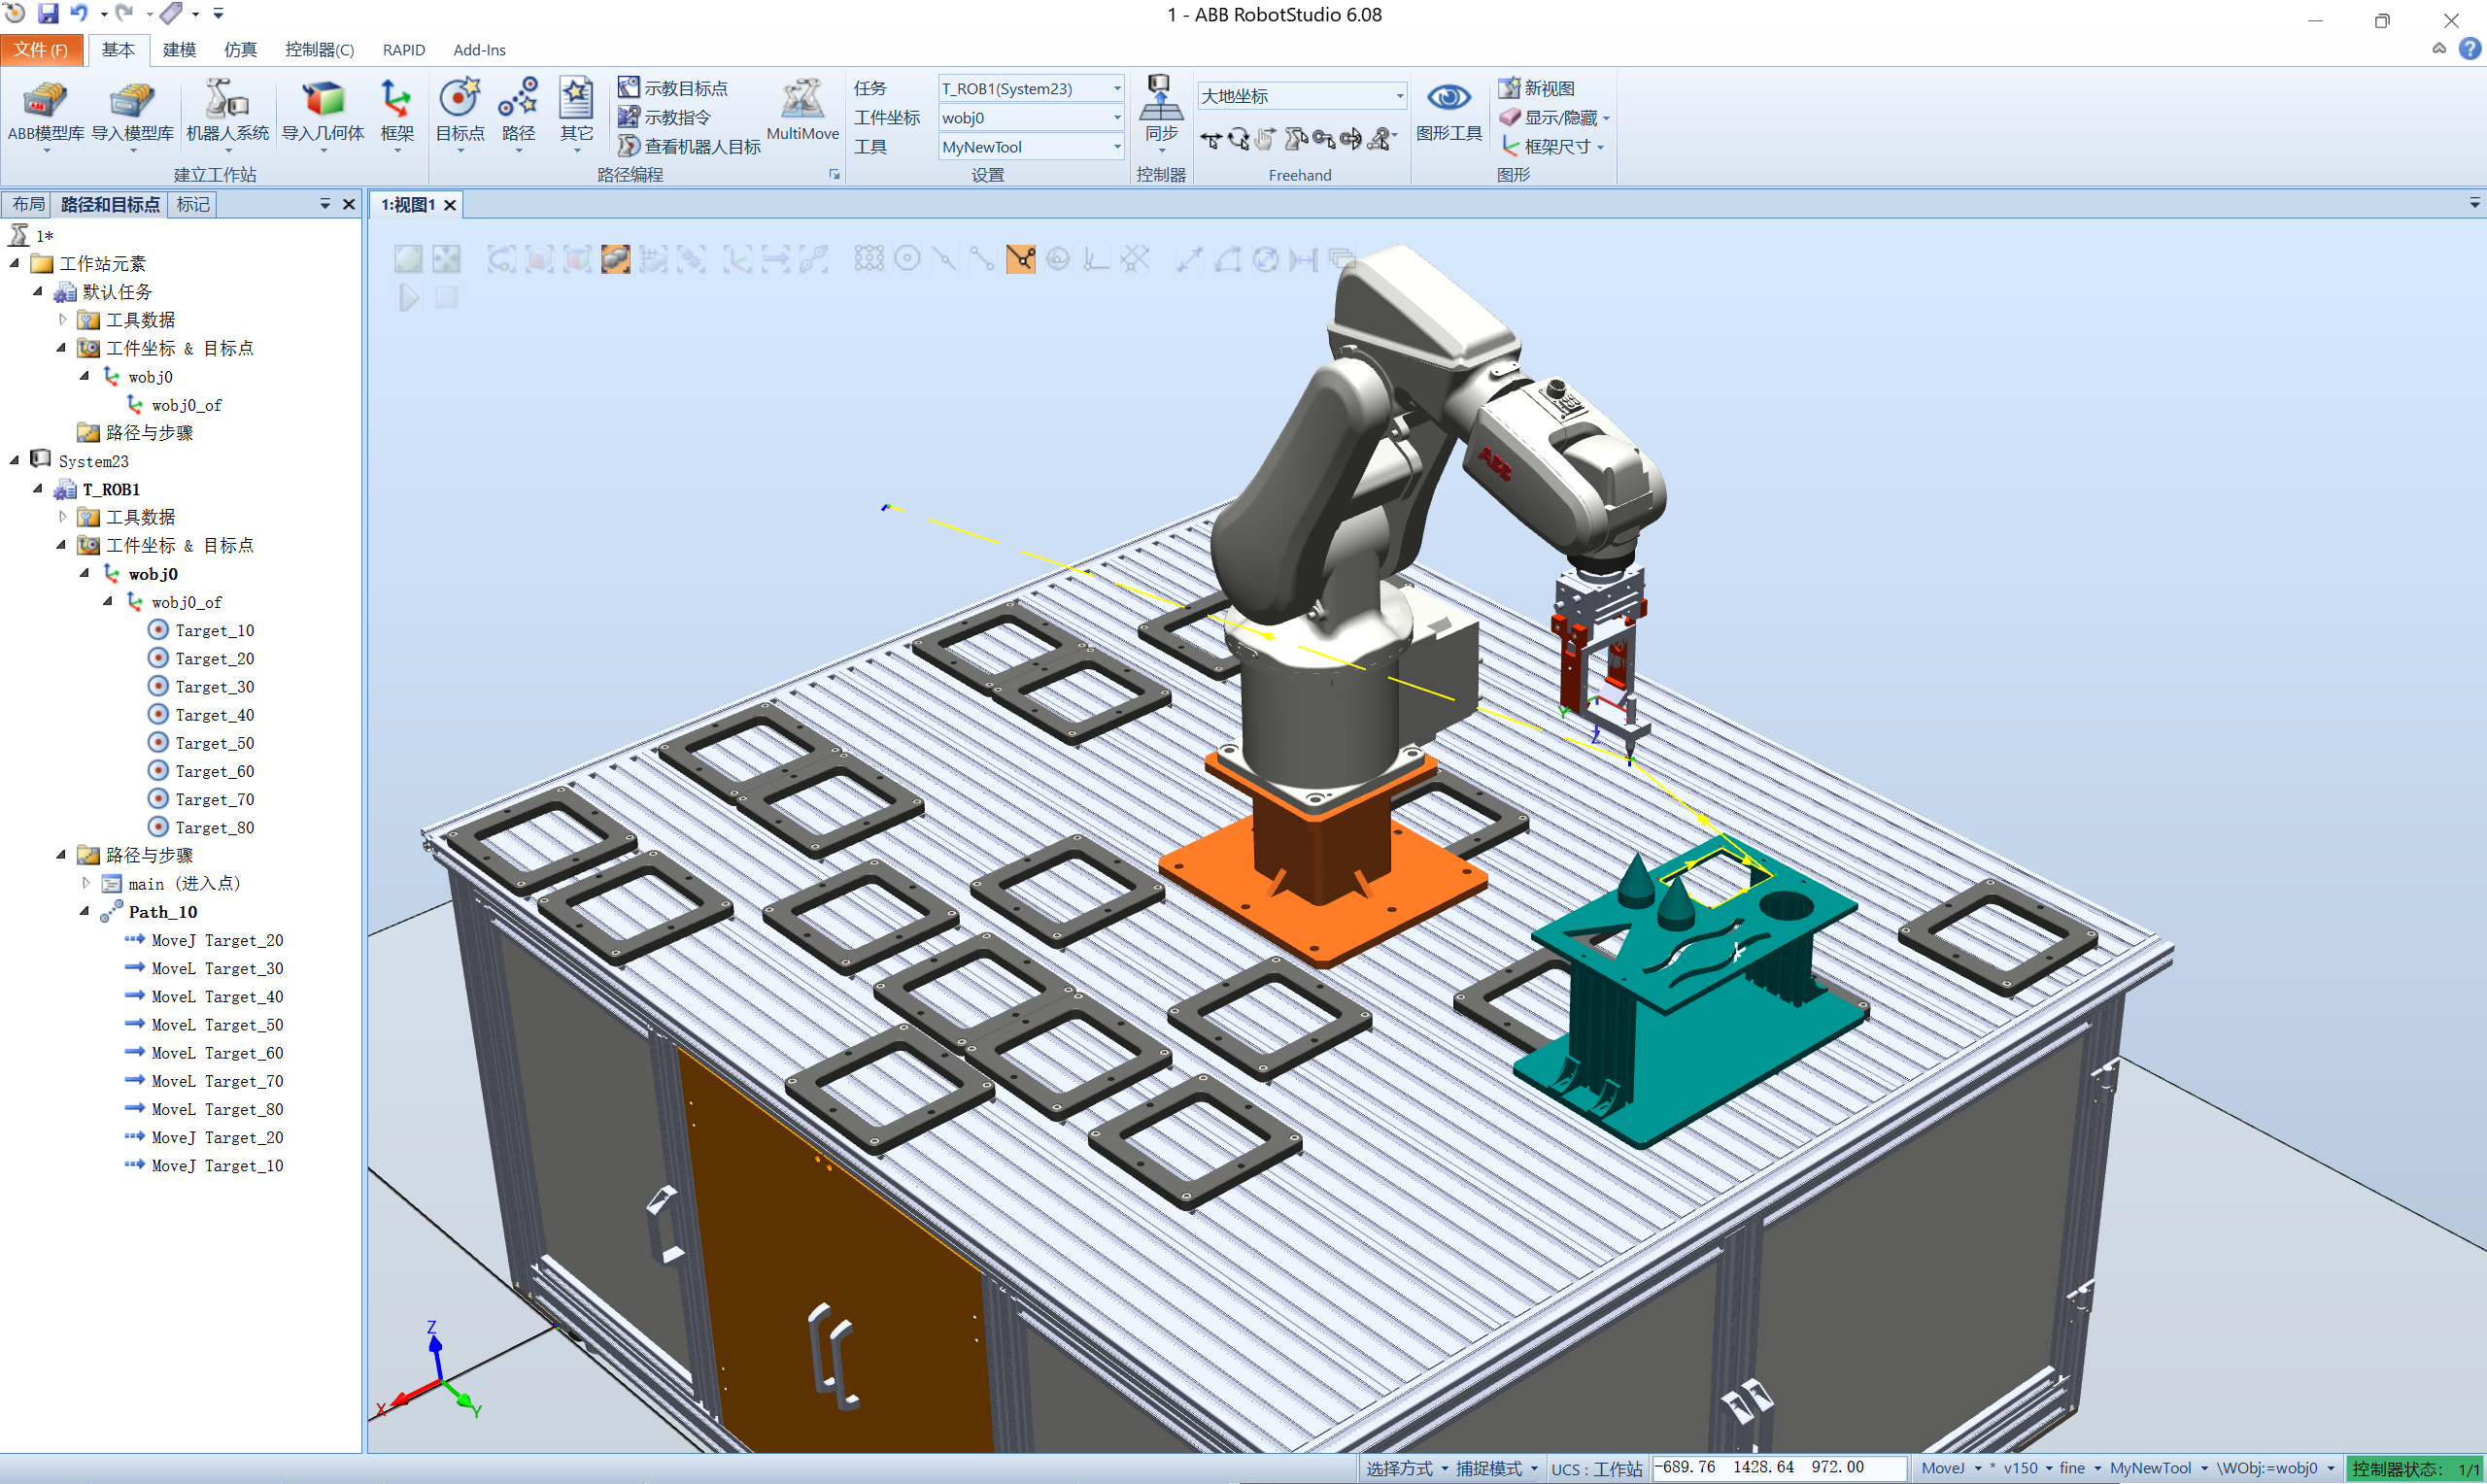Viewport: 2487px width, 1484px height.
Task: Click the save icon in quick access toolbar
Action: point(48,13)
